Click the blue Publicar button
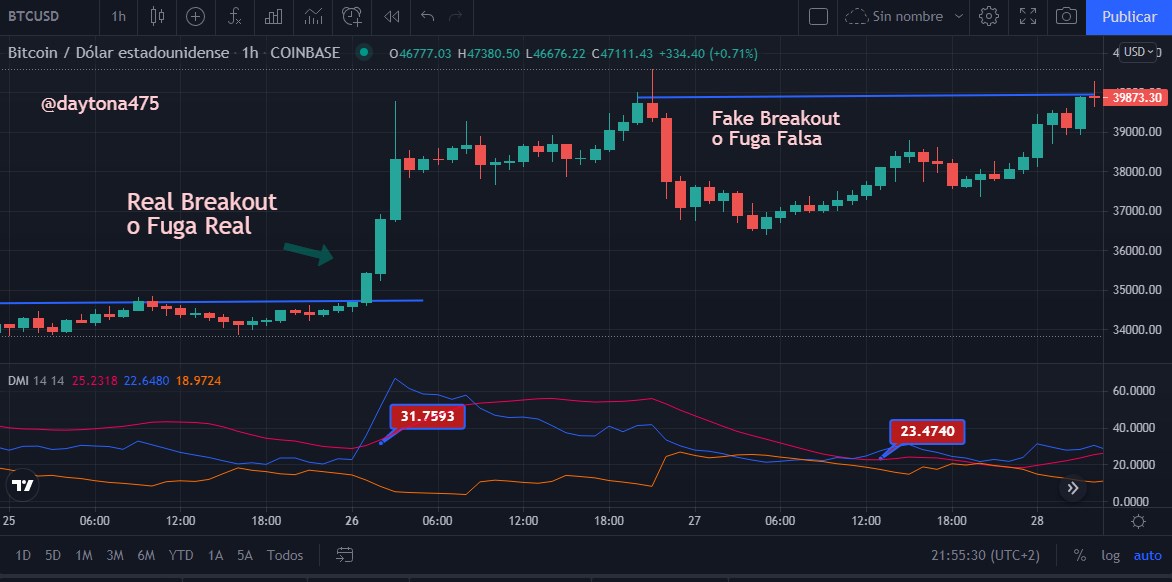This screenshot has width=1172, height=582. (x=1129, y=16)
